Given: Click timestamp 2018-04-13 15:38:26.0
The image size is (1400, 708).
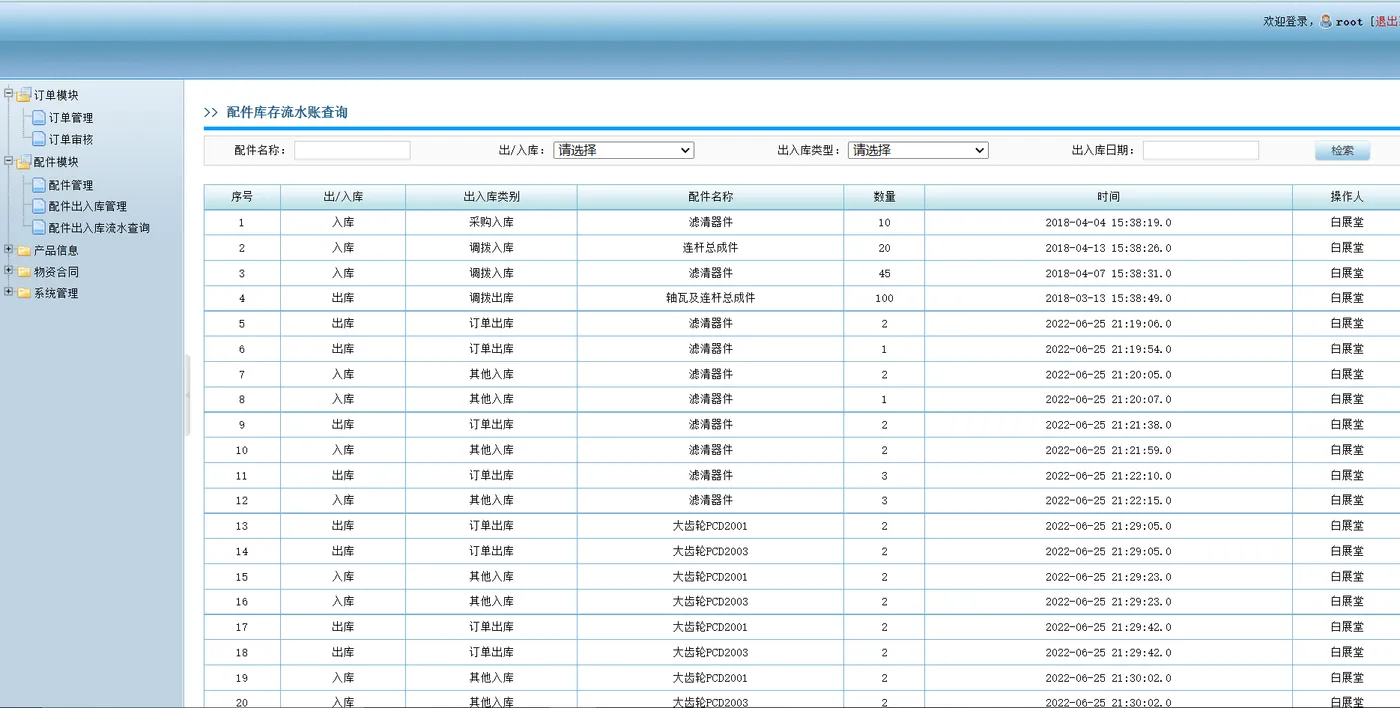Looking at the screenshot, I should [x=1108, y=248].
